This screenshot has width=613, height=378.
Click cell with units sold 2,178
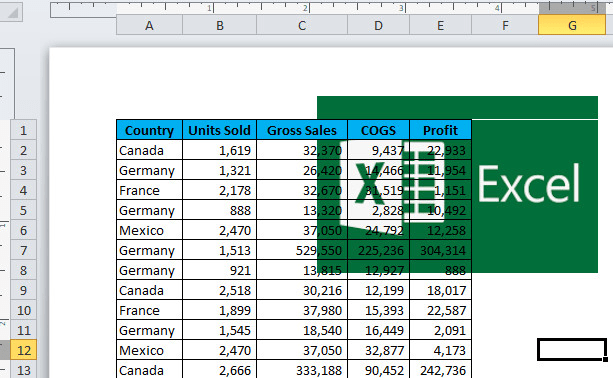(x=219, y=190)
